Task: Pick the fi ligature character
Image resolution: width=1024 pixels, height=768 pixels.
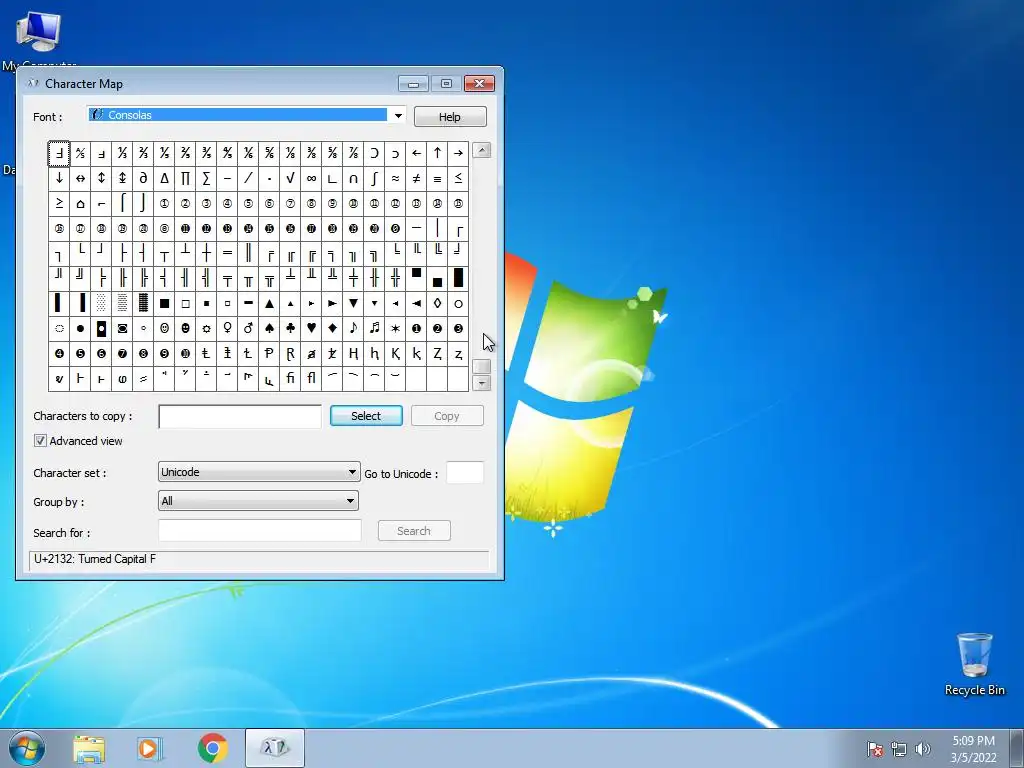Action: click(x=290, y=379)
